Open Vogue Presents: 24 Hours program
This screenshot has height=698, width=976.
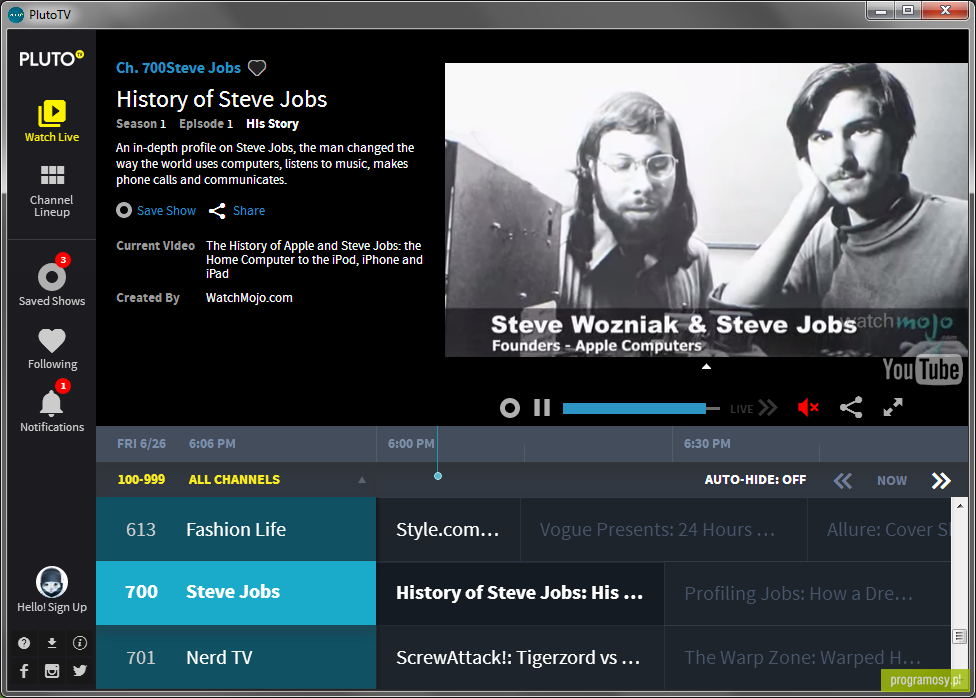tap(664, 529)
